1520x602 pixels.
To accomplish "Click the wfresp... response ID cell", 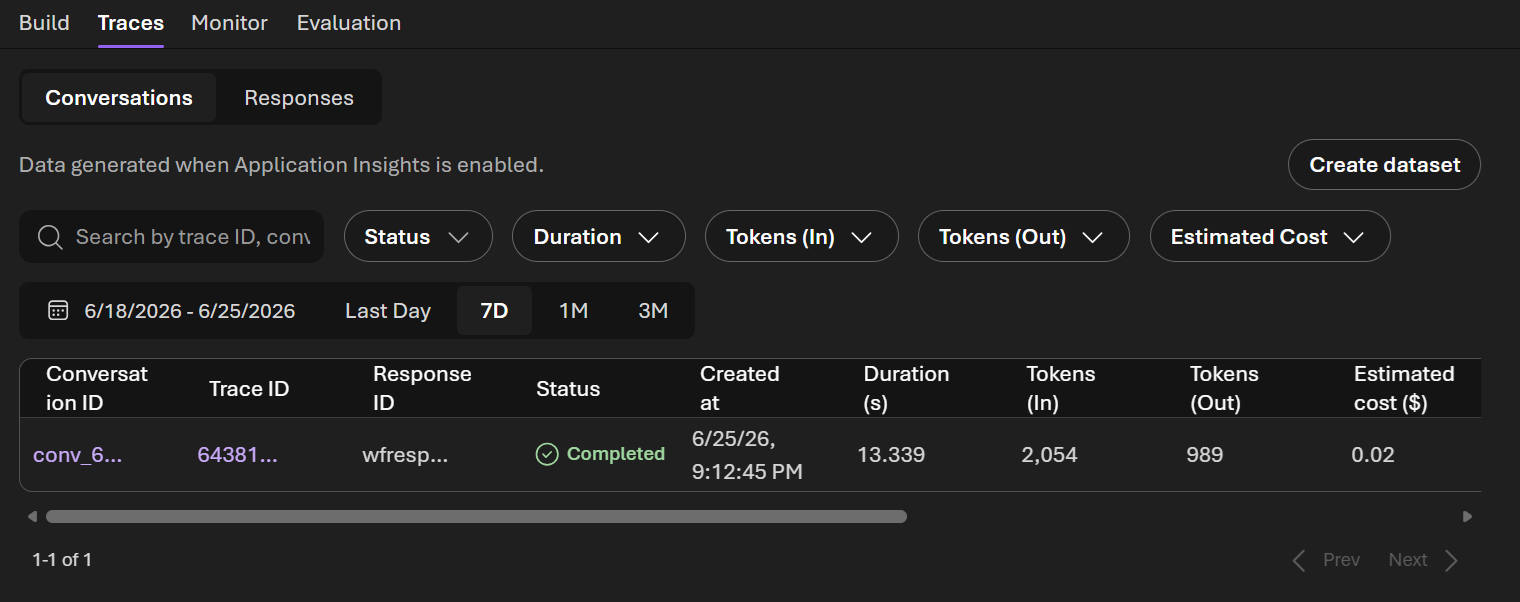I will pos(405,455).
